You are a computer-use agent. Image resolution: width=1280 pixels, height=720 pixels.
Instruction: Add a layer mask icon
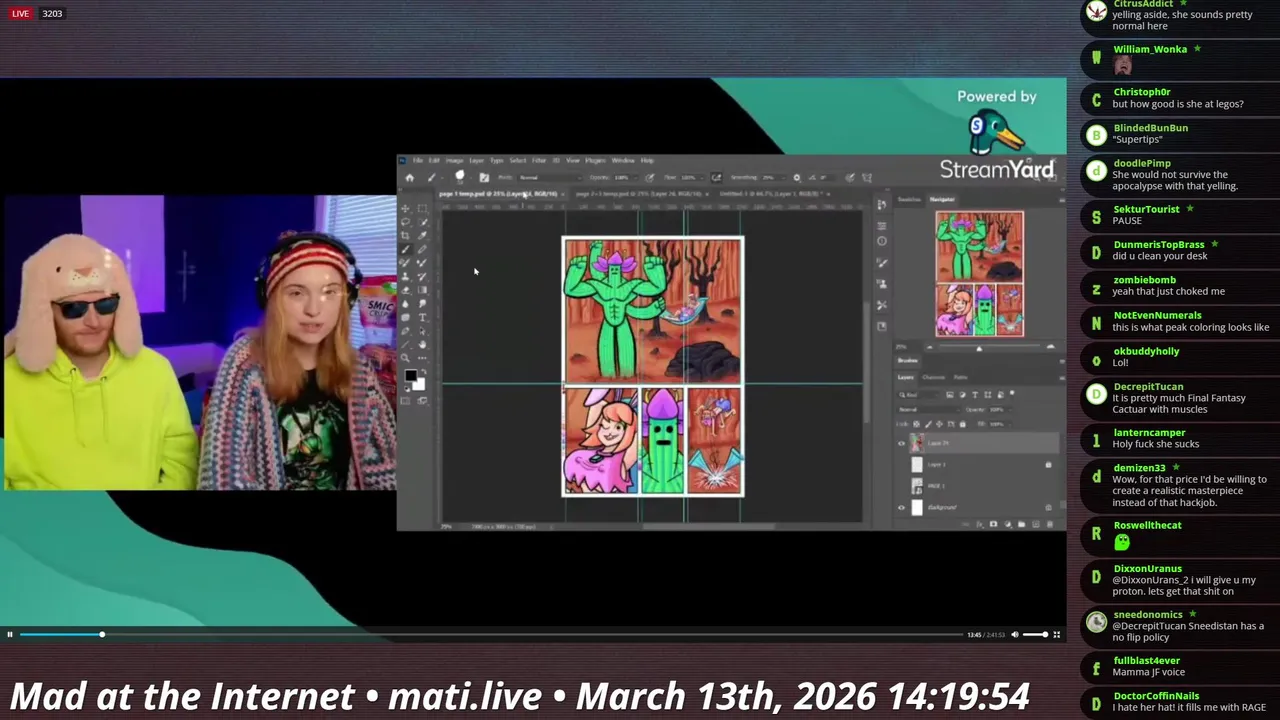point(993,524)
